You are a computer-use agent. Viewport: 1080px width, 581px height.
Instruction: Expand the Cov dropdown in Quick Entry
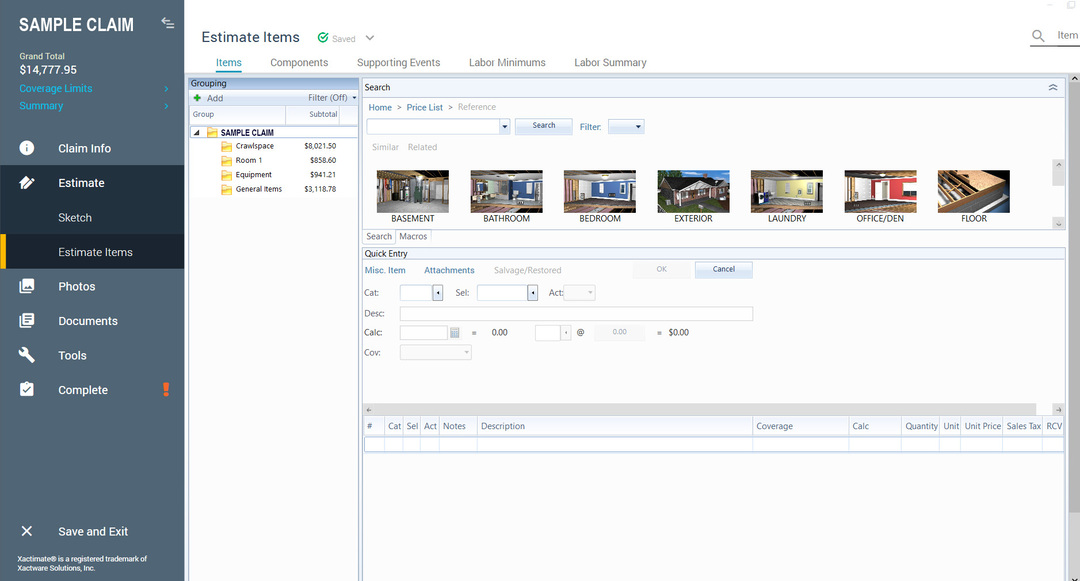pos(466,352)
